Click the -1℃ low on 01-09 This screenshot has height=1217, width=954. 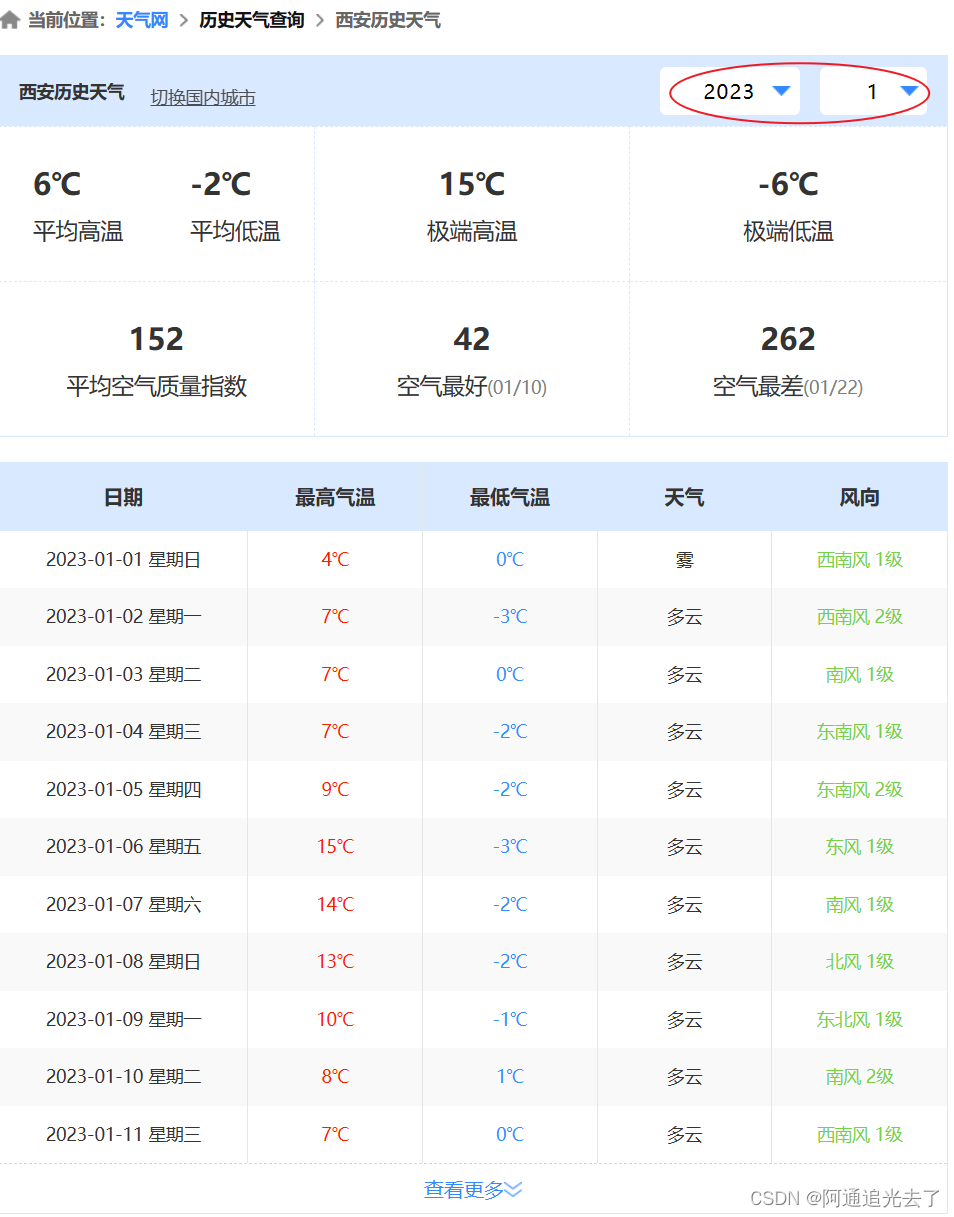point(510,1020)
